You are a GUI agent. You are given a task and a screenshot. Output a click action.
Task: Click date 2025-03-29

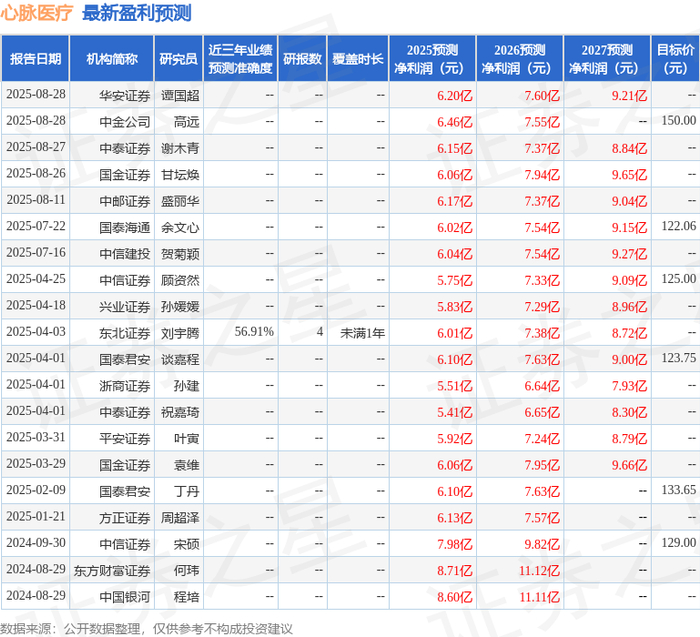(x=36, y=463)
